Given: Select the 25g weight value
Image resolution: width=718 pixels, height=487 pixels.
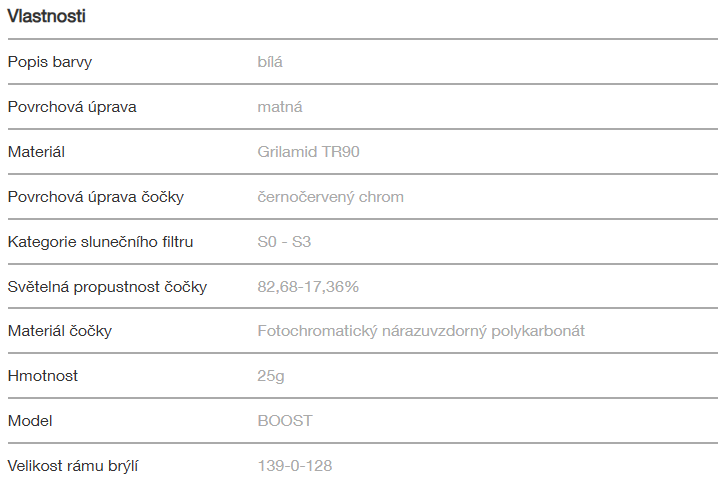Looking at the screenshot, I should [268, 376].
